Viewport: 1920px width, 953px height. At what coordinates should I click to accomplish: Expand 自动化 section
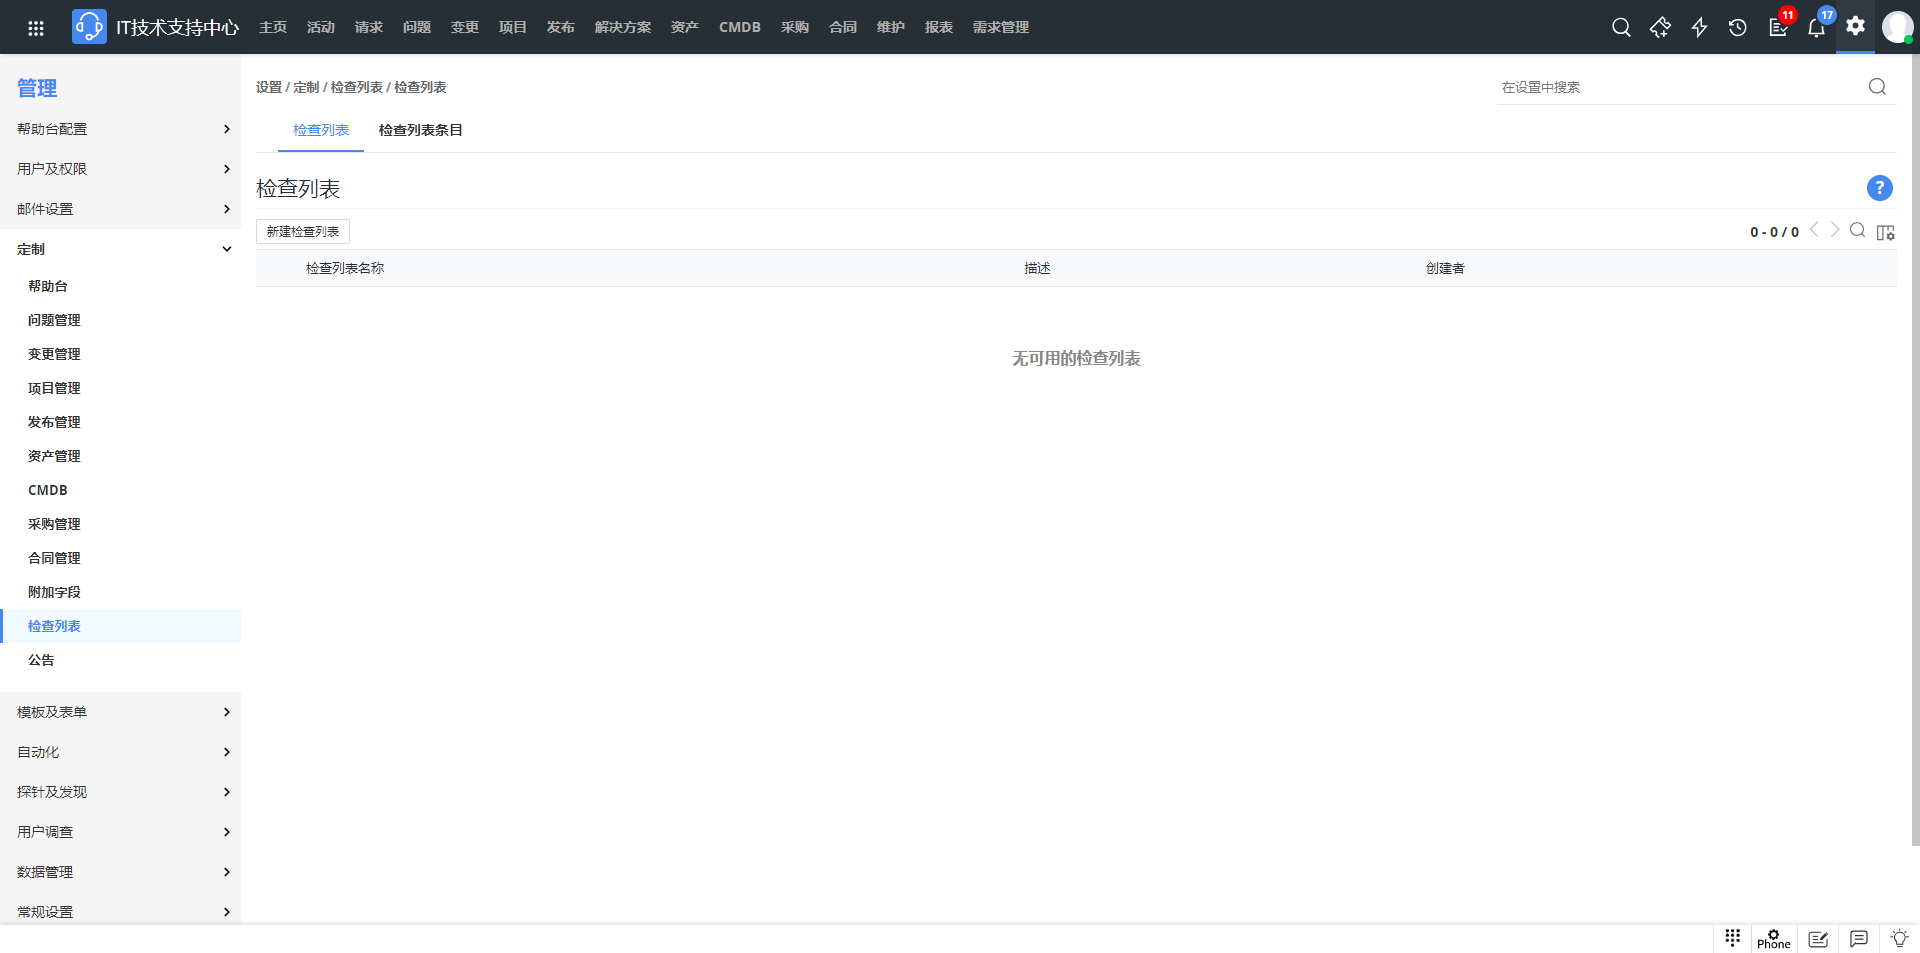coord(120,752)
